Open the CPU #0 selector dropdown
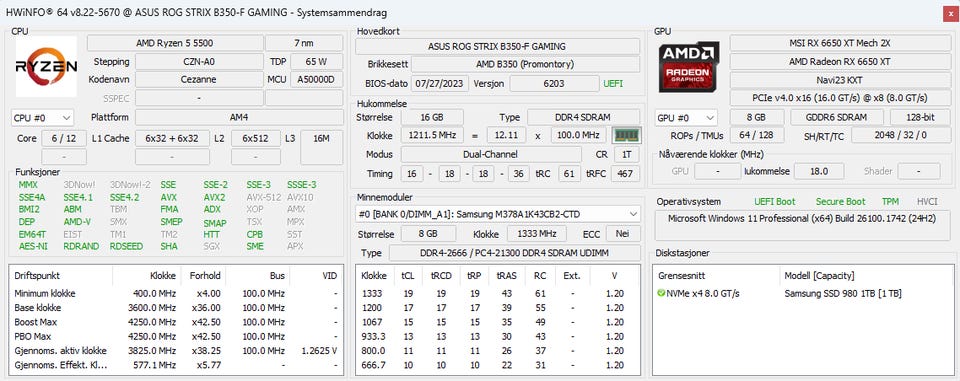The height and width of the screenshot is (381, 960). click(42, 118)
